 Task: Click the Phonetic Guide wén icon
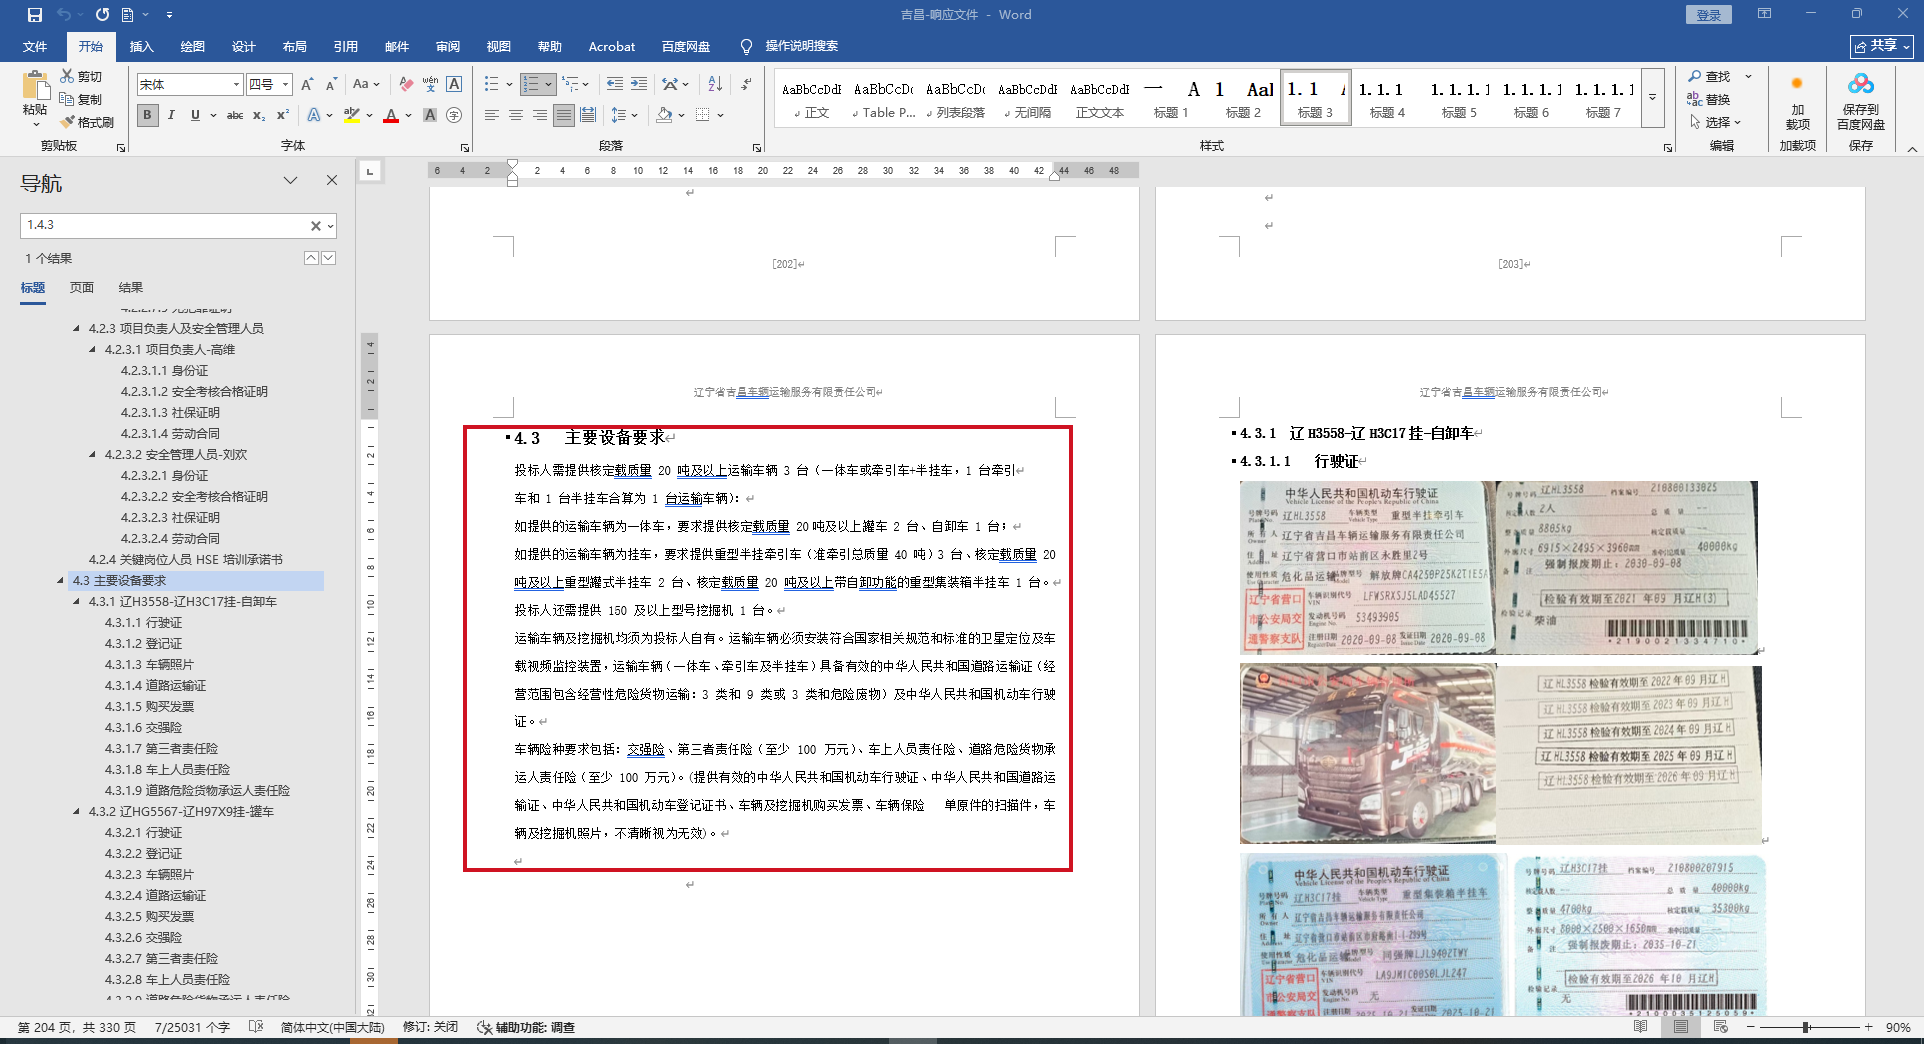click(x=430, y=85)
